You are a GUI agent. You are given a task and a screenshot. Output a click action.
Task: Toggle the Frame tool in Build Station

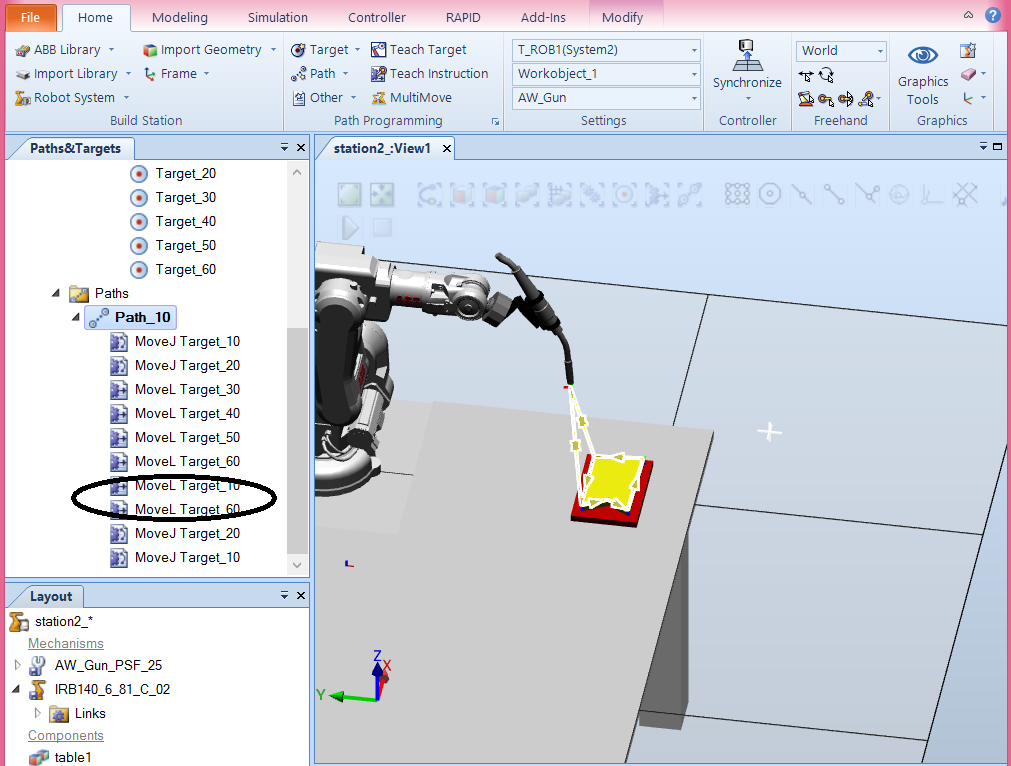(176, 73)
